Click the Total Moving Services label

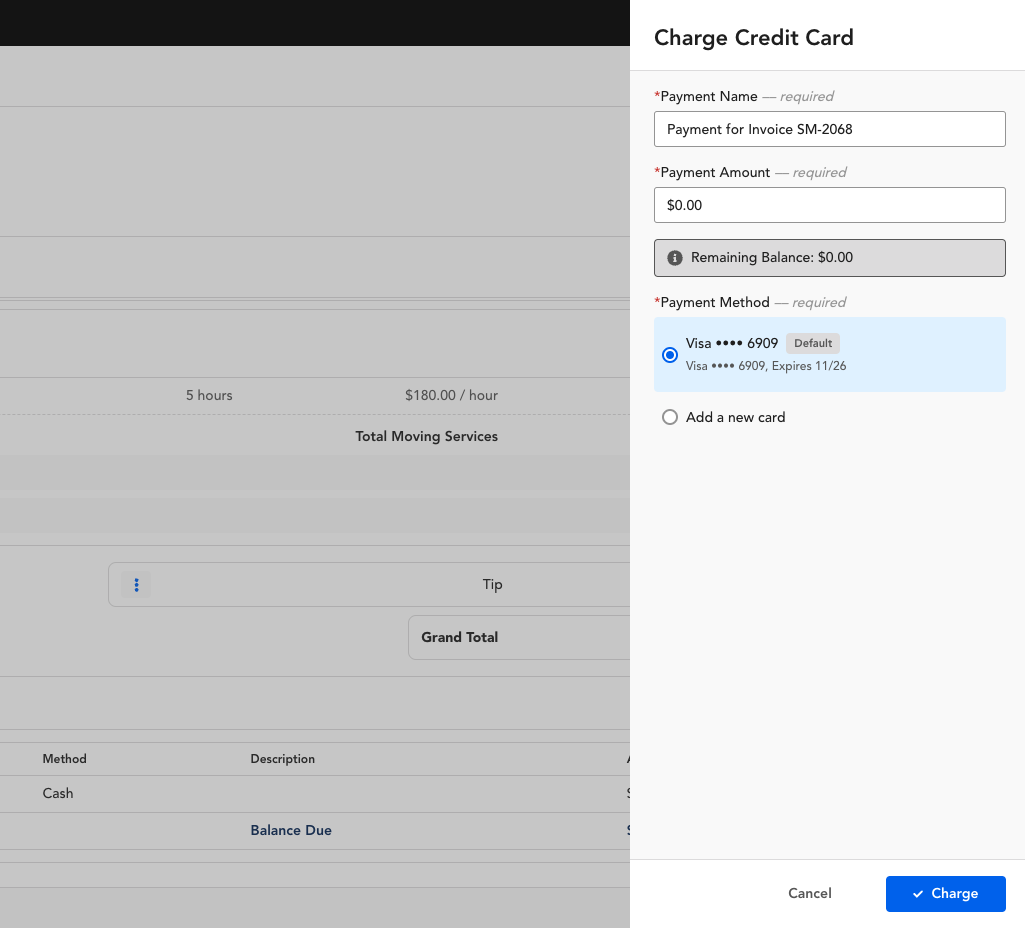[x=426, y=436]
